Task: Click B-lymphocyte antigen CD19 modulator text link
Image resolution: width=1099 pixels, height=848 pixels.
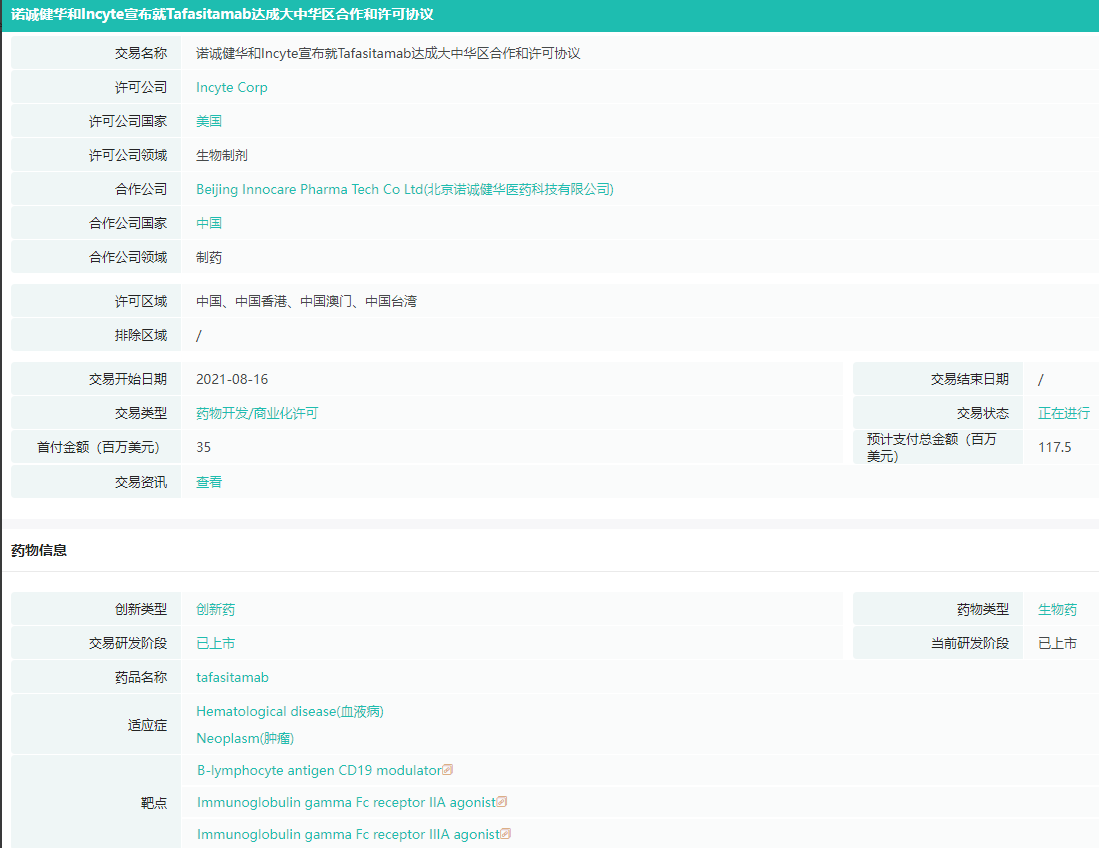Action: pos(318,770)
